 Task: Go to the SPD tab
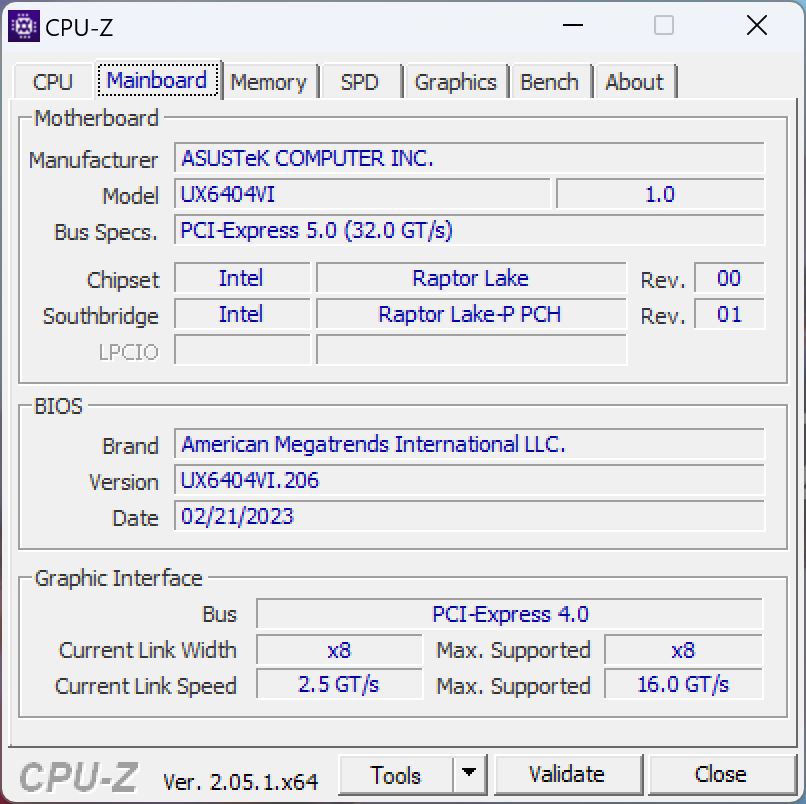(x=359, y=82)
